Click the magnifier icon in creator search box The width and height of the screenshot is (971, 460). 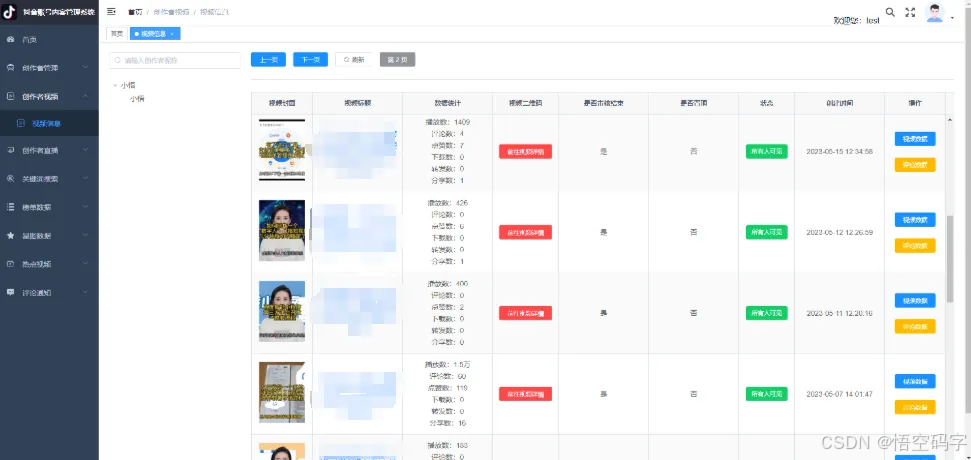coord(118,61)
